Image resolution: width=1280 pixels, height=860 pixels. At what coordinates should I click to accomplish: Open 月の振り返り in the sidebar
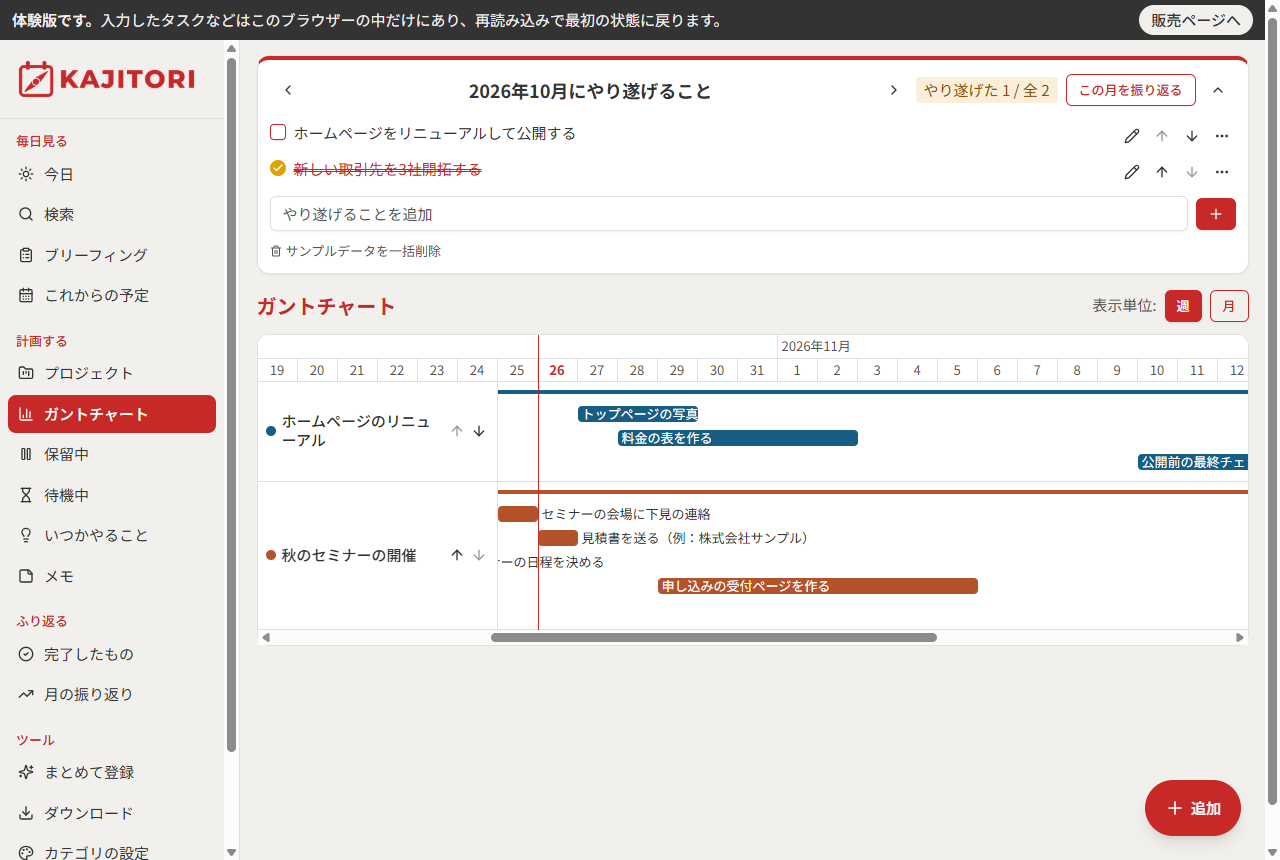click(112, 694)
